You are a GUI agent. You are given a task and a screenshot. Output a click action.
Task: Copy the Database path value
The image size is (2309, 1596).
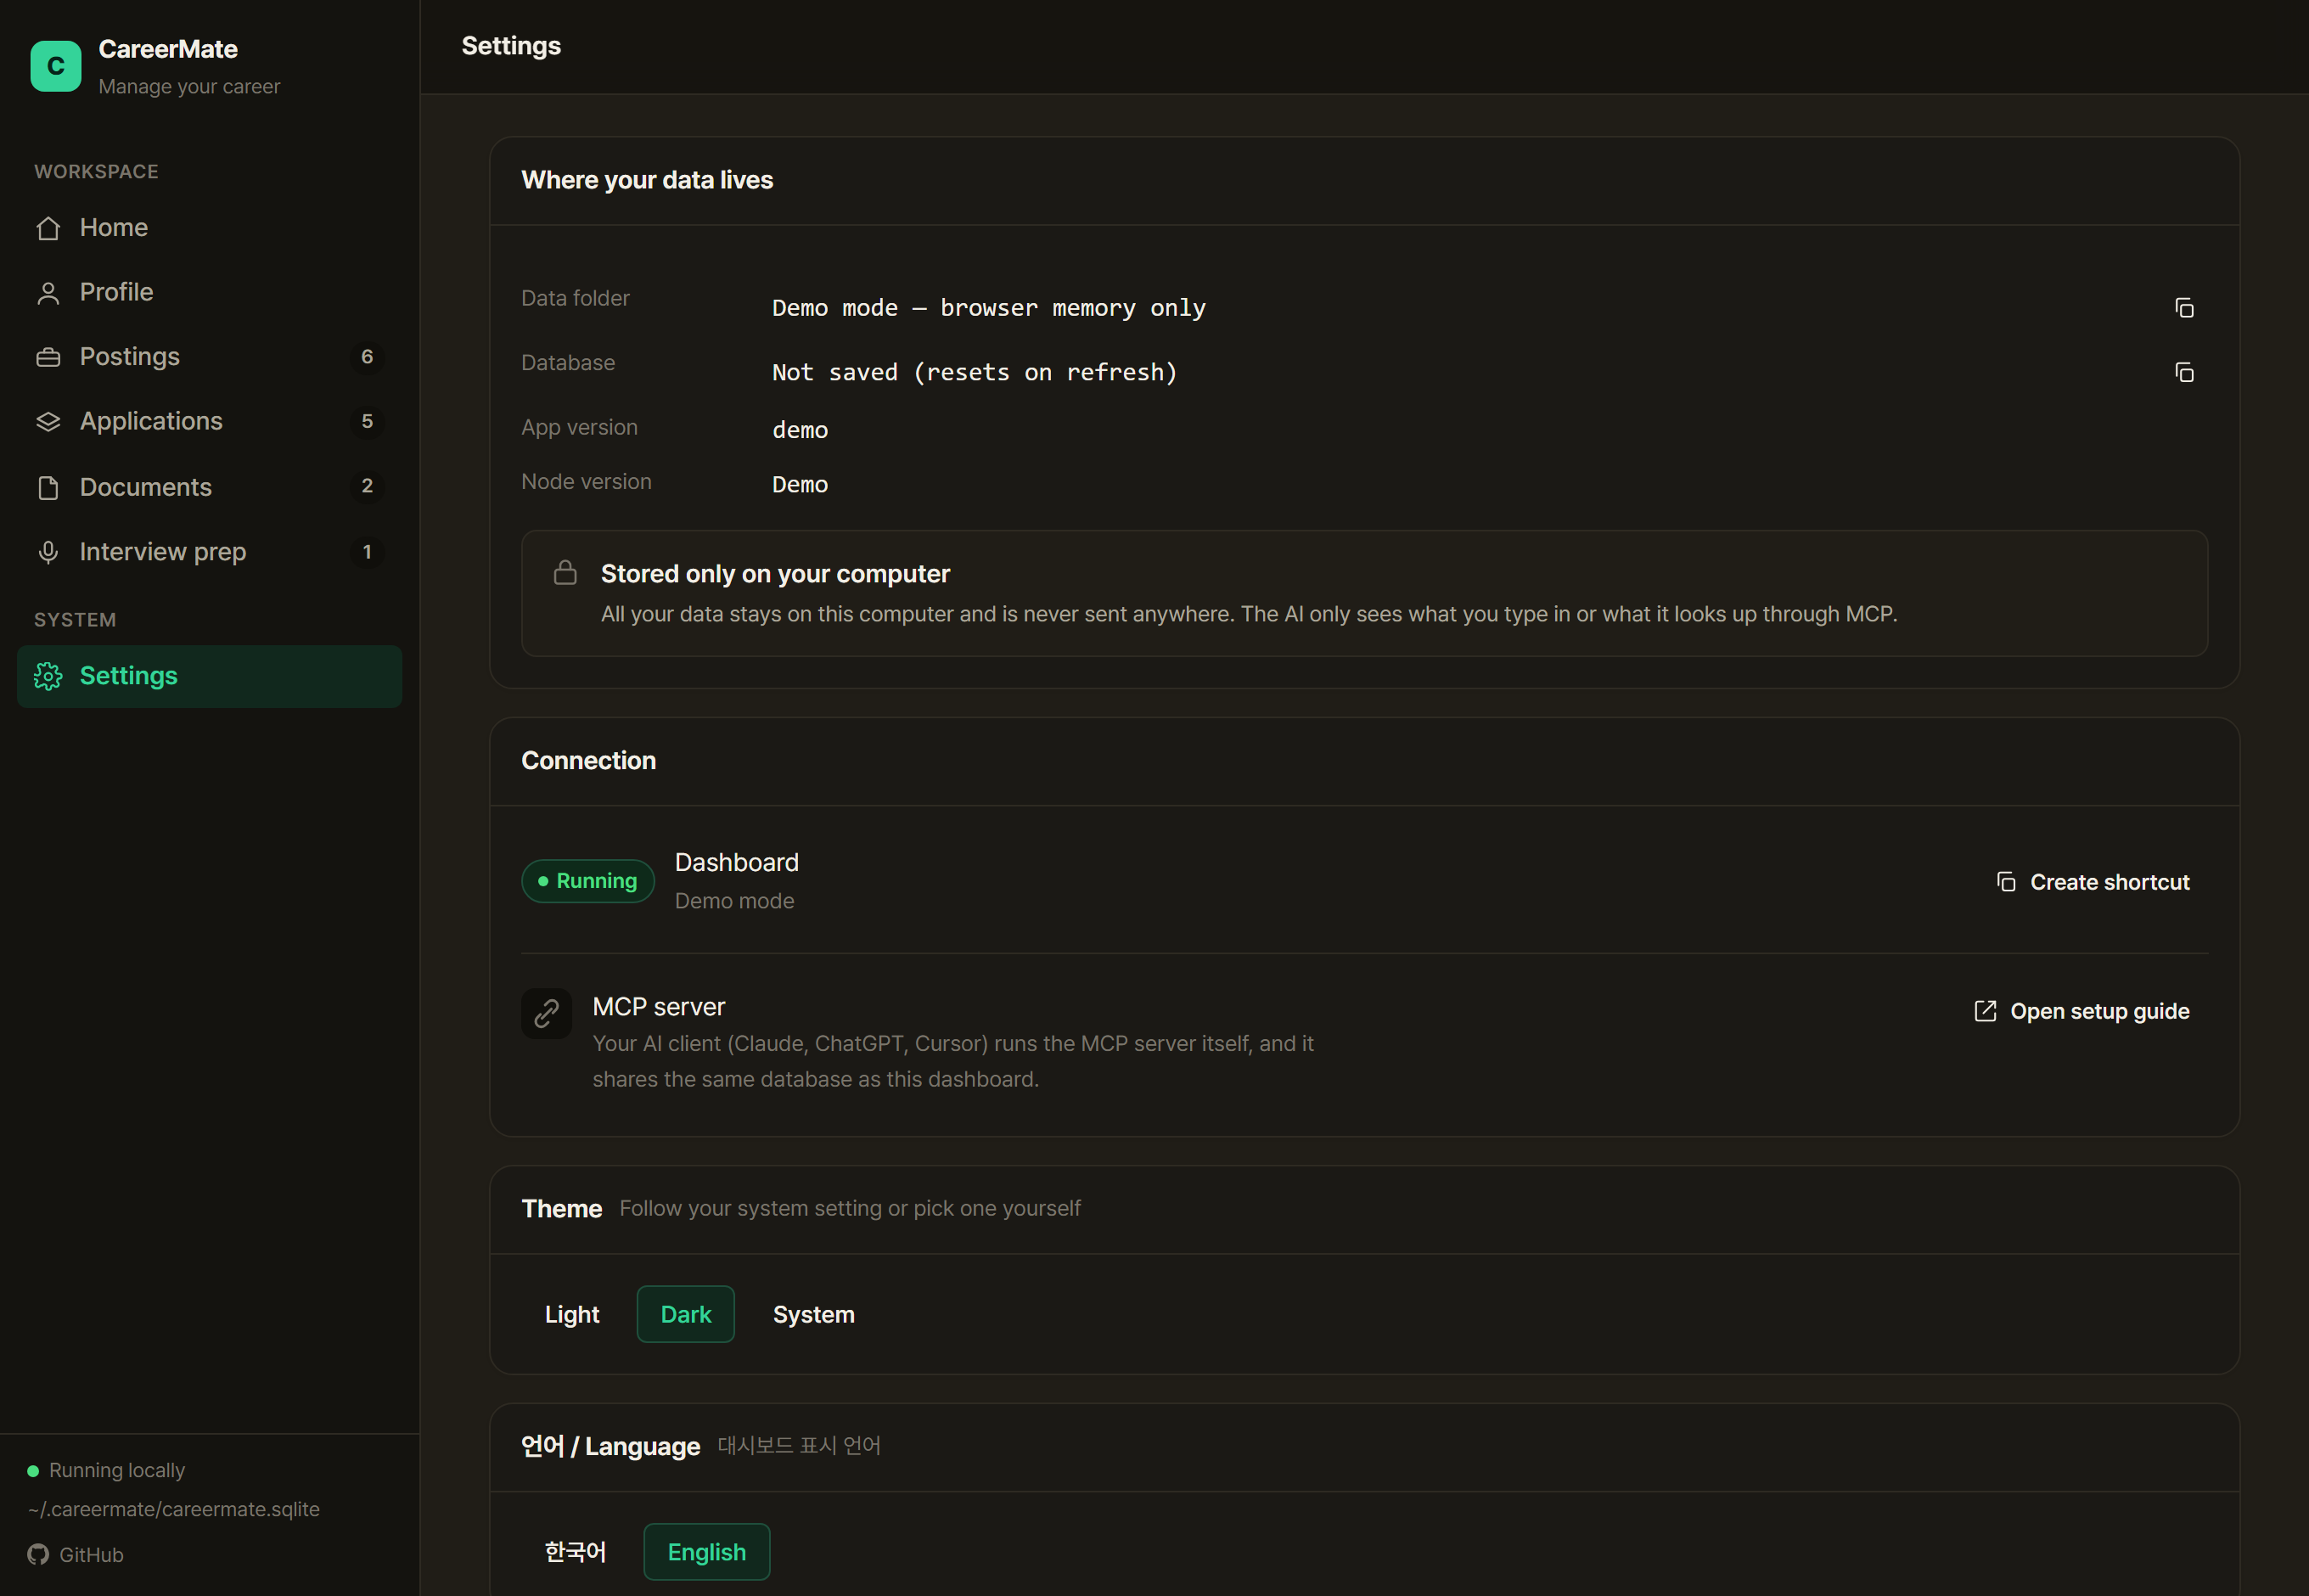point(2184,372)
